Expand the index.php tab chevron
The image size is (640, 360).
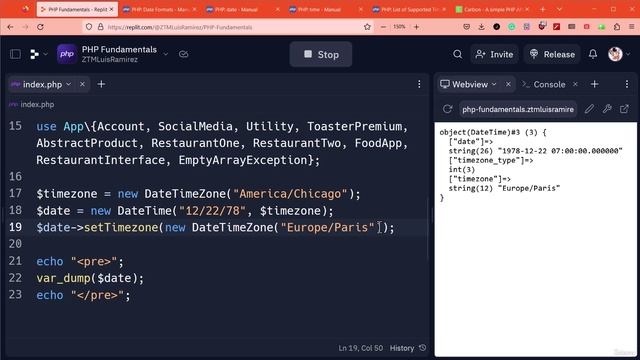click(69, 84)
